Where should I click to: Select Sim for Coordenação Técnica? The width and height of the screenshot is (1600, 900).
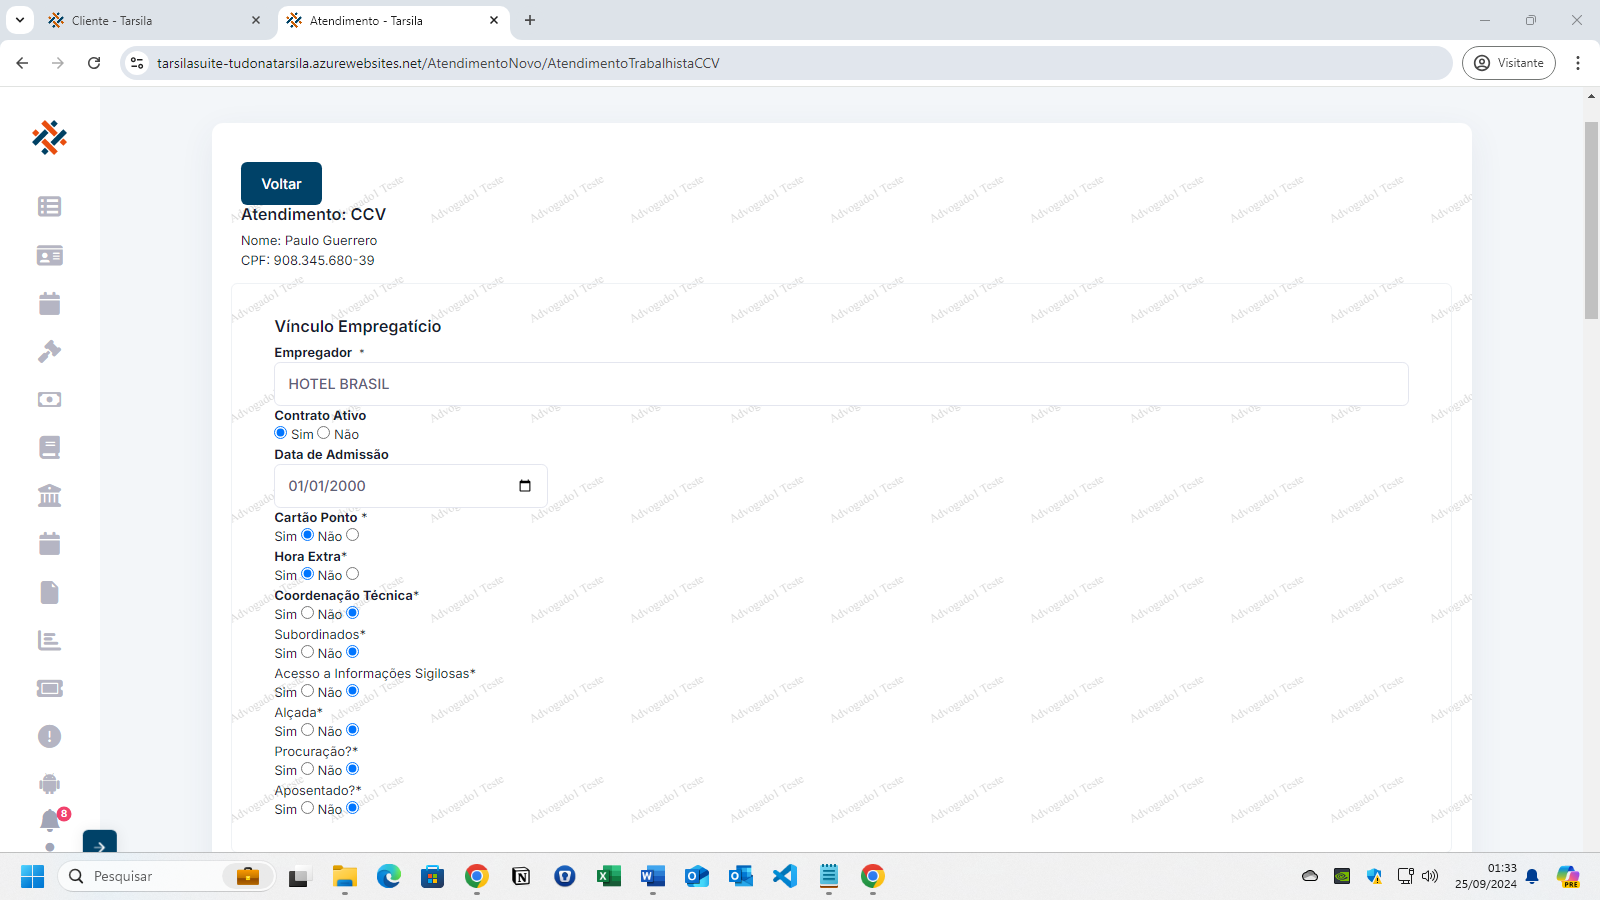308,613
